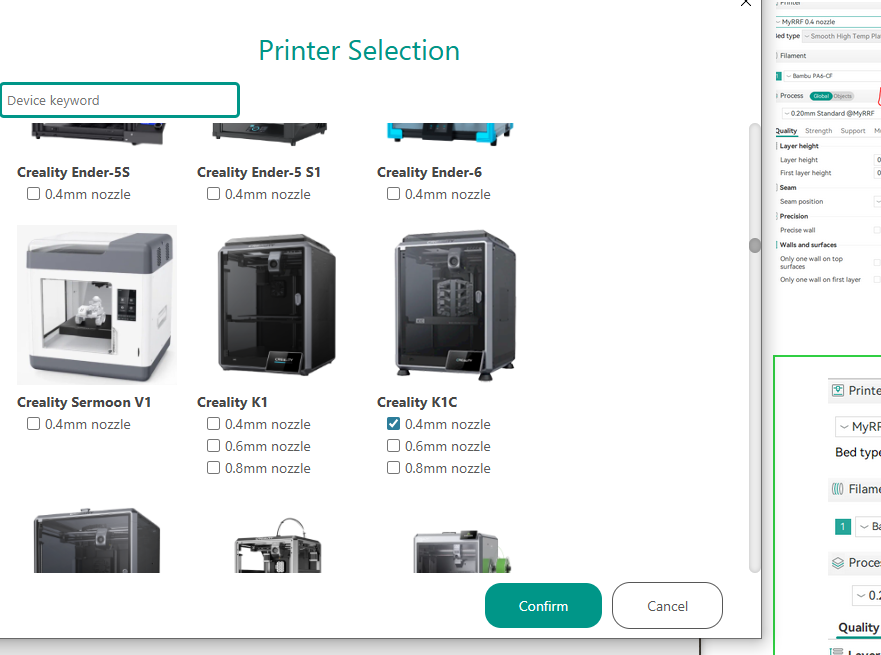
Task: Click the Creality K1C printer thumbnail
Action: [455, 305]
